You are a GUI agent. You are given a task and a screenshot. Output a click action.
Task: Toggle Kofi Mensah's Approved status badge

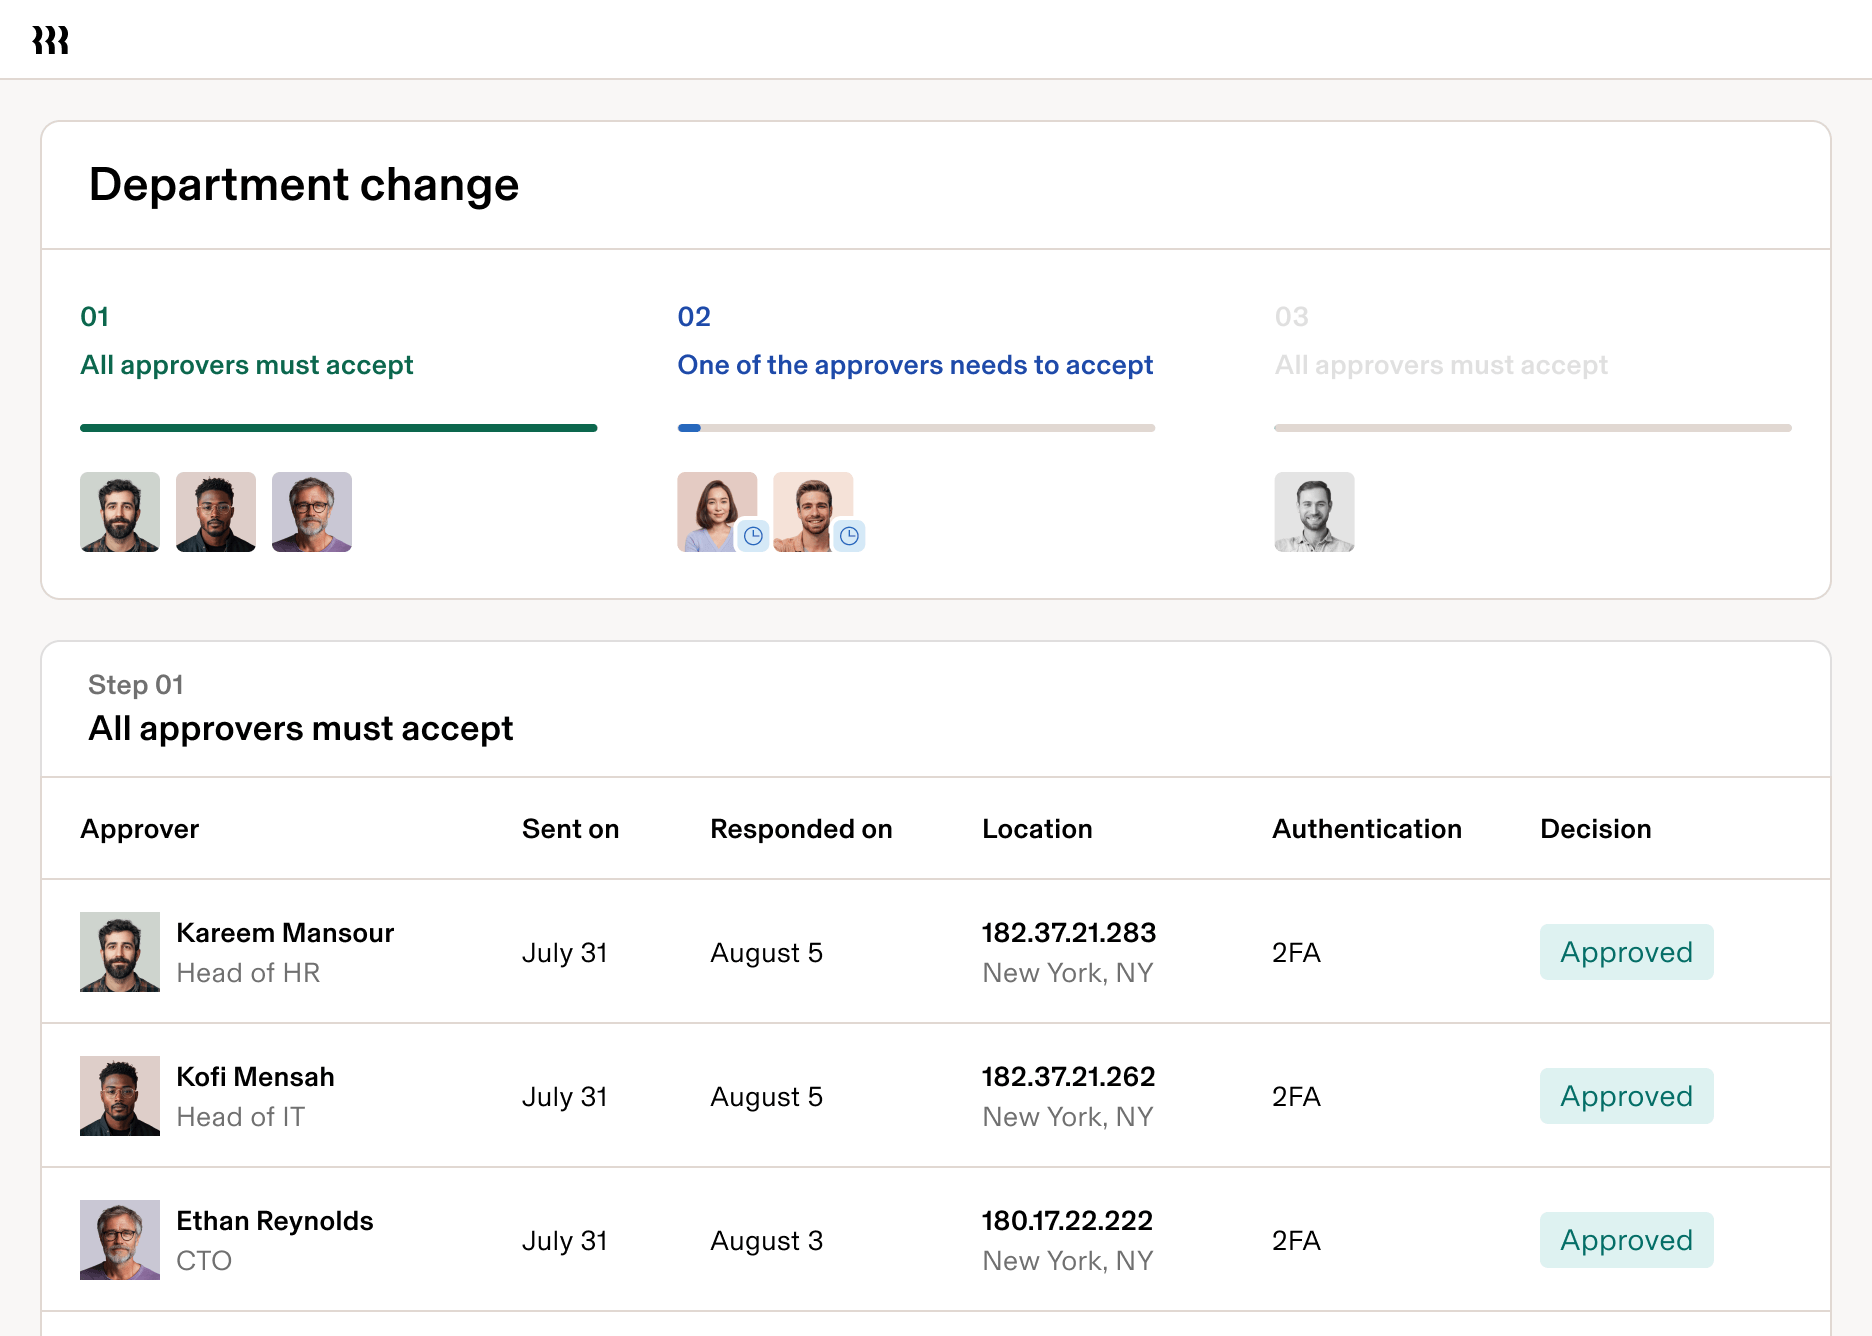(1626, 1096)
